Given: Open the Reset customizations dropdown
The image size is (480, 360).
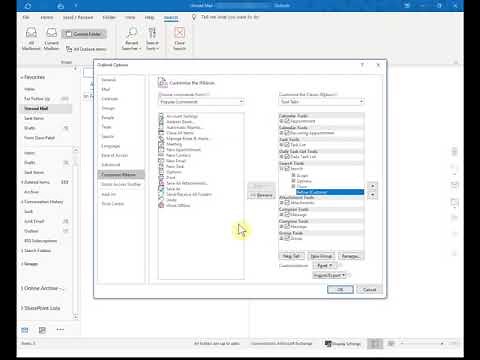Looking at the screenshot, I should click(325, 266).
